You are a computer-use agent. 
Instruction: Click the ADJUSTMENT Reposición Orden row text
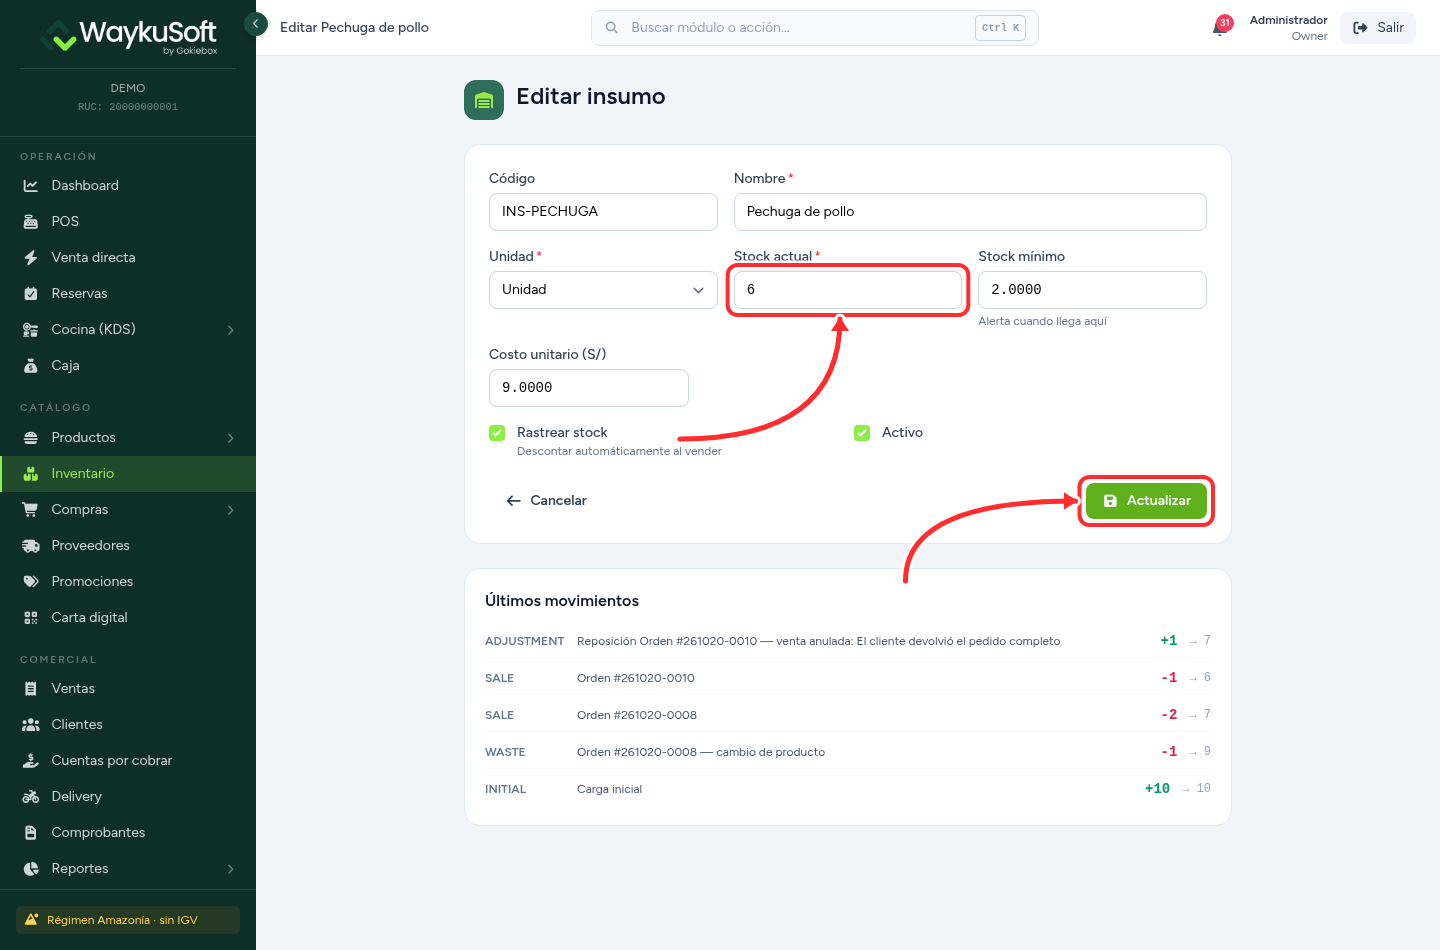pos(818,641)
